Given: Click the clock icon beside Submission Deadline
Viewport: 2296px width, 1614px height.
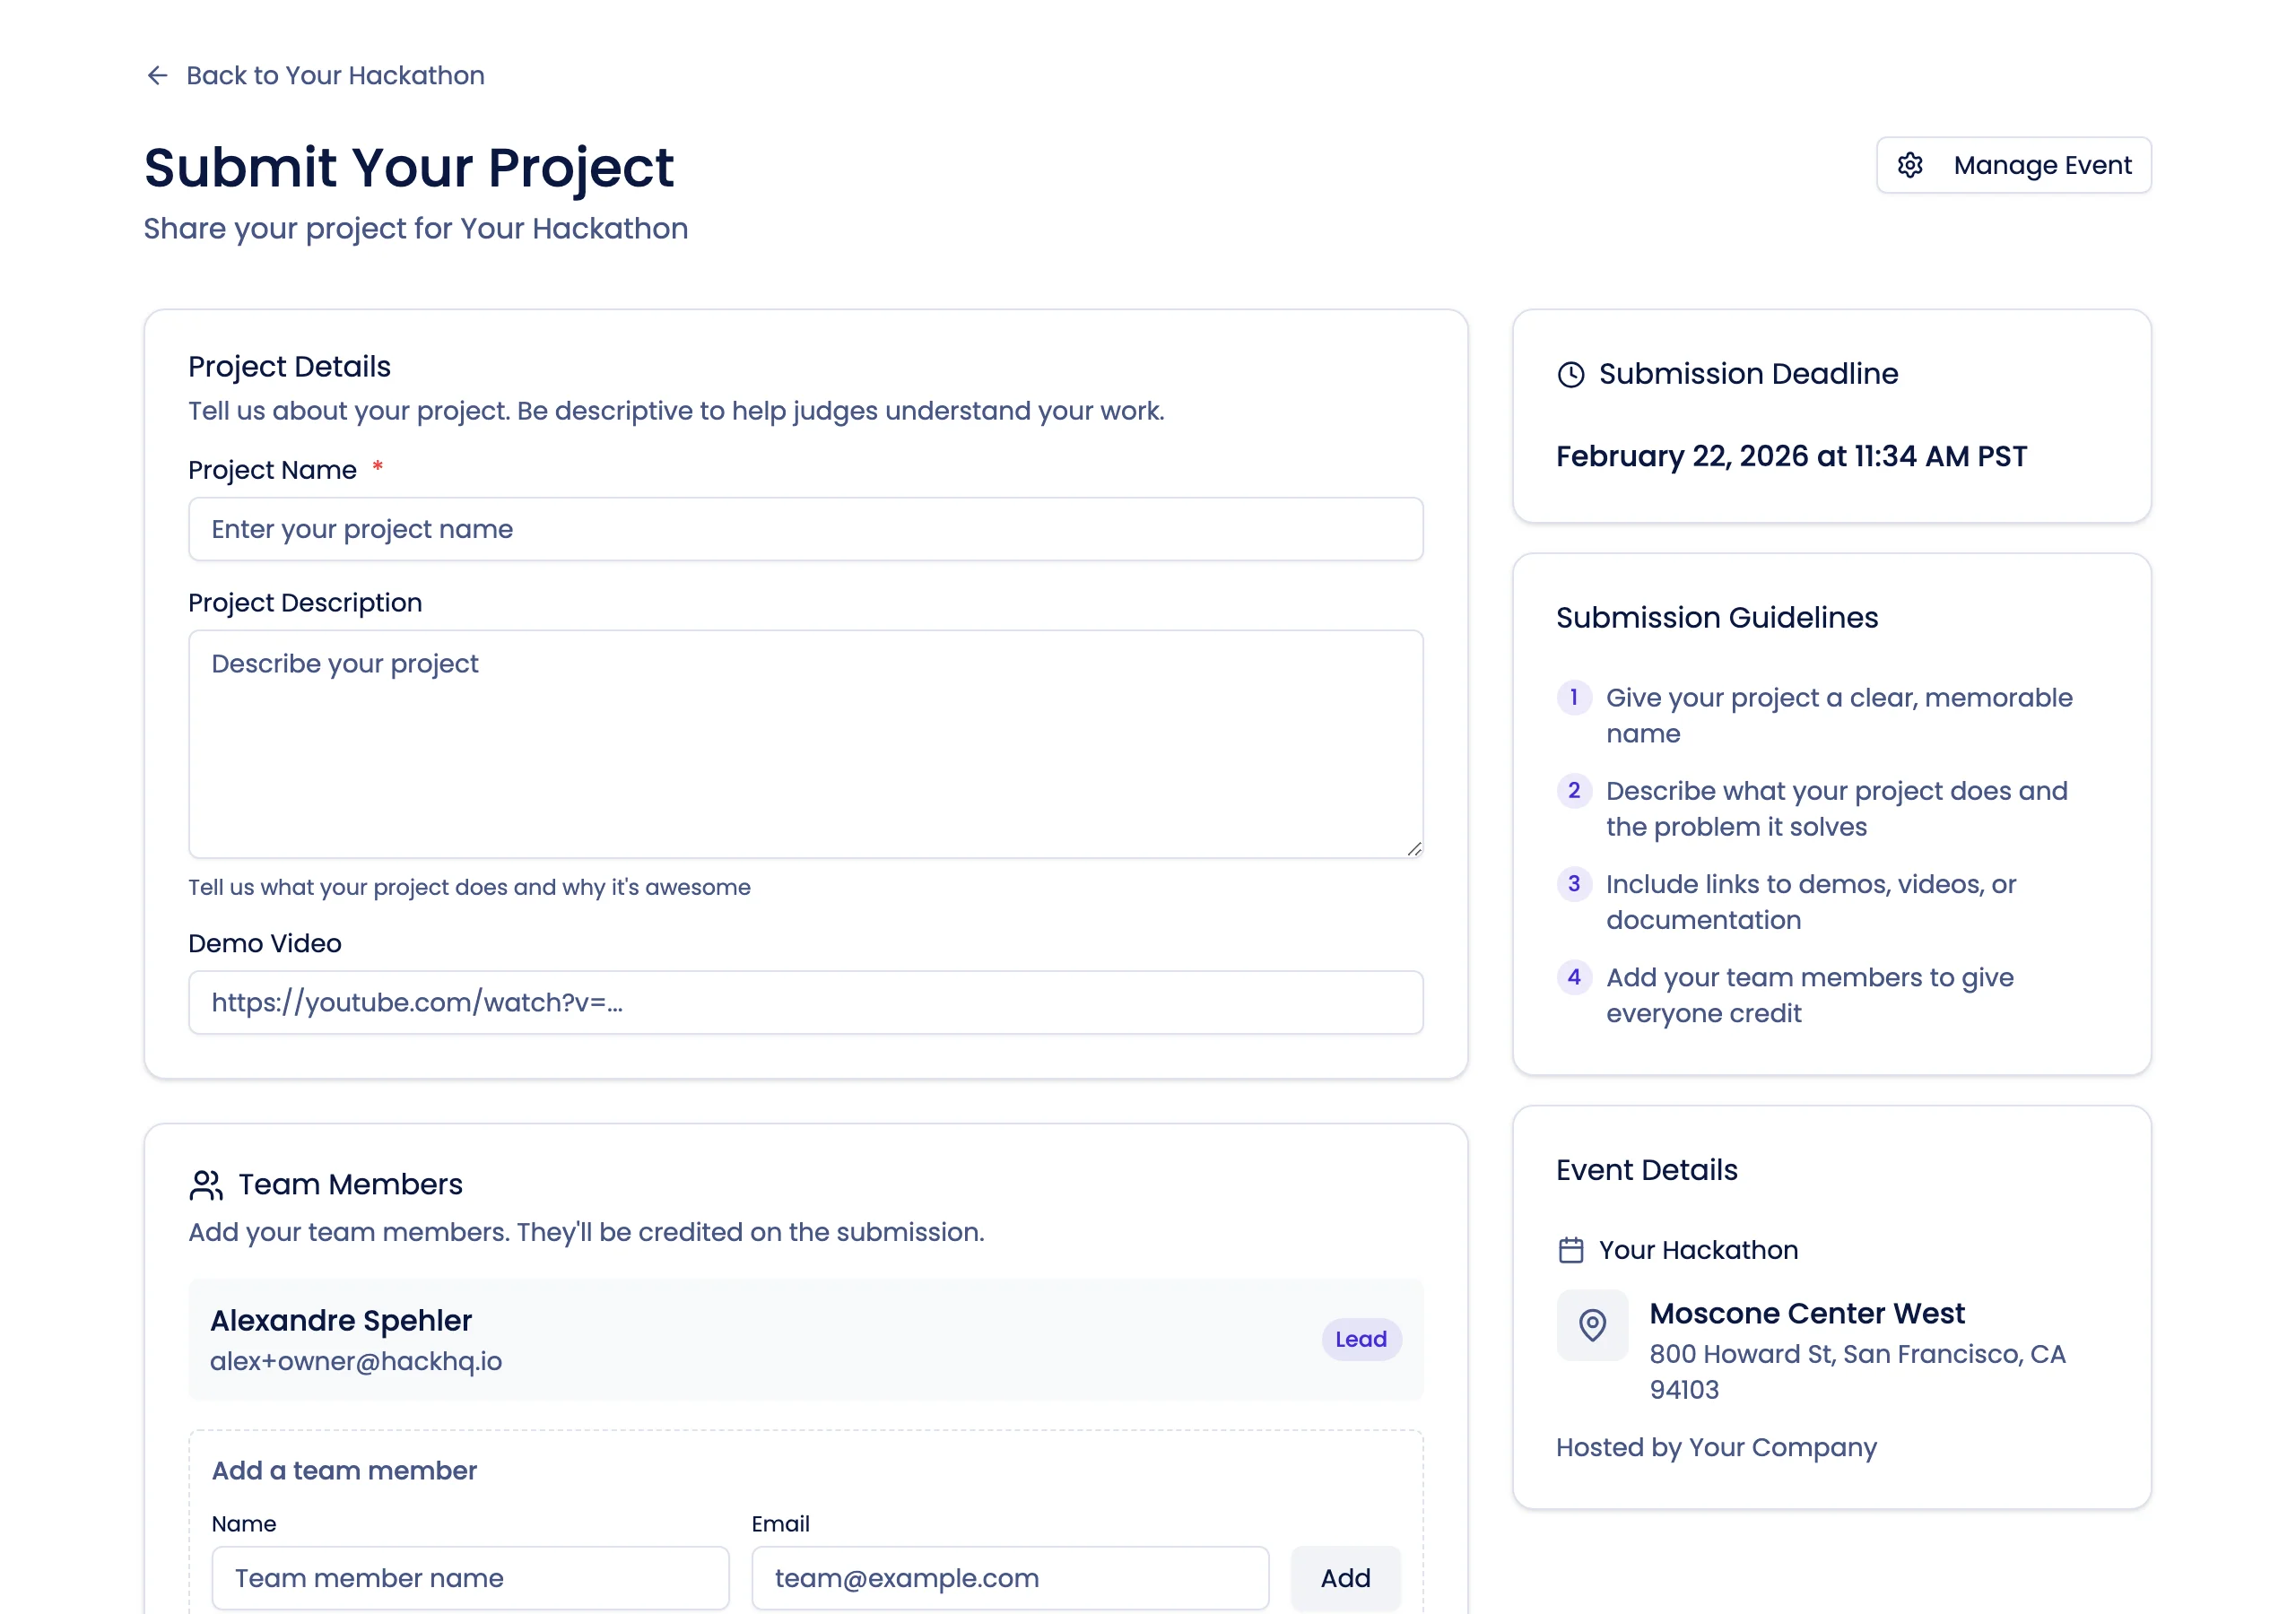Looking at the screenshot, I should 1570,374.
